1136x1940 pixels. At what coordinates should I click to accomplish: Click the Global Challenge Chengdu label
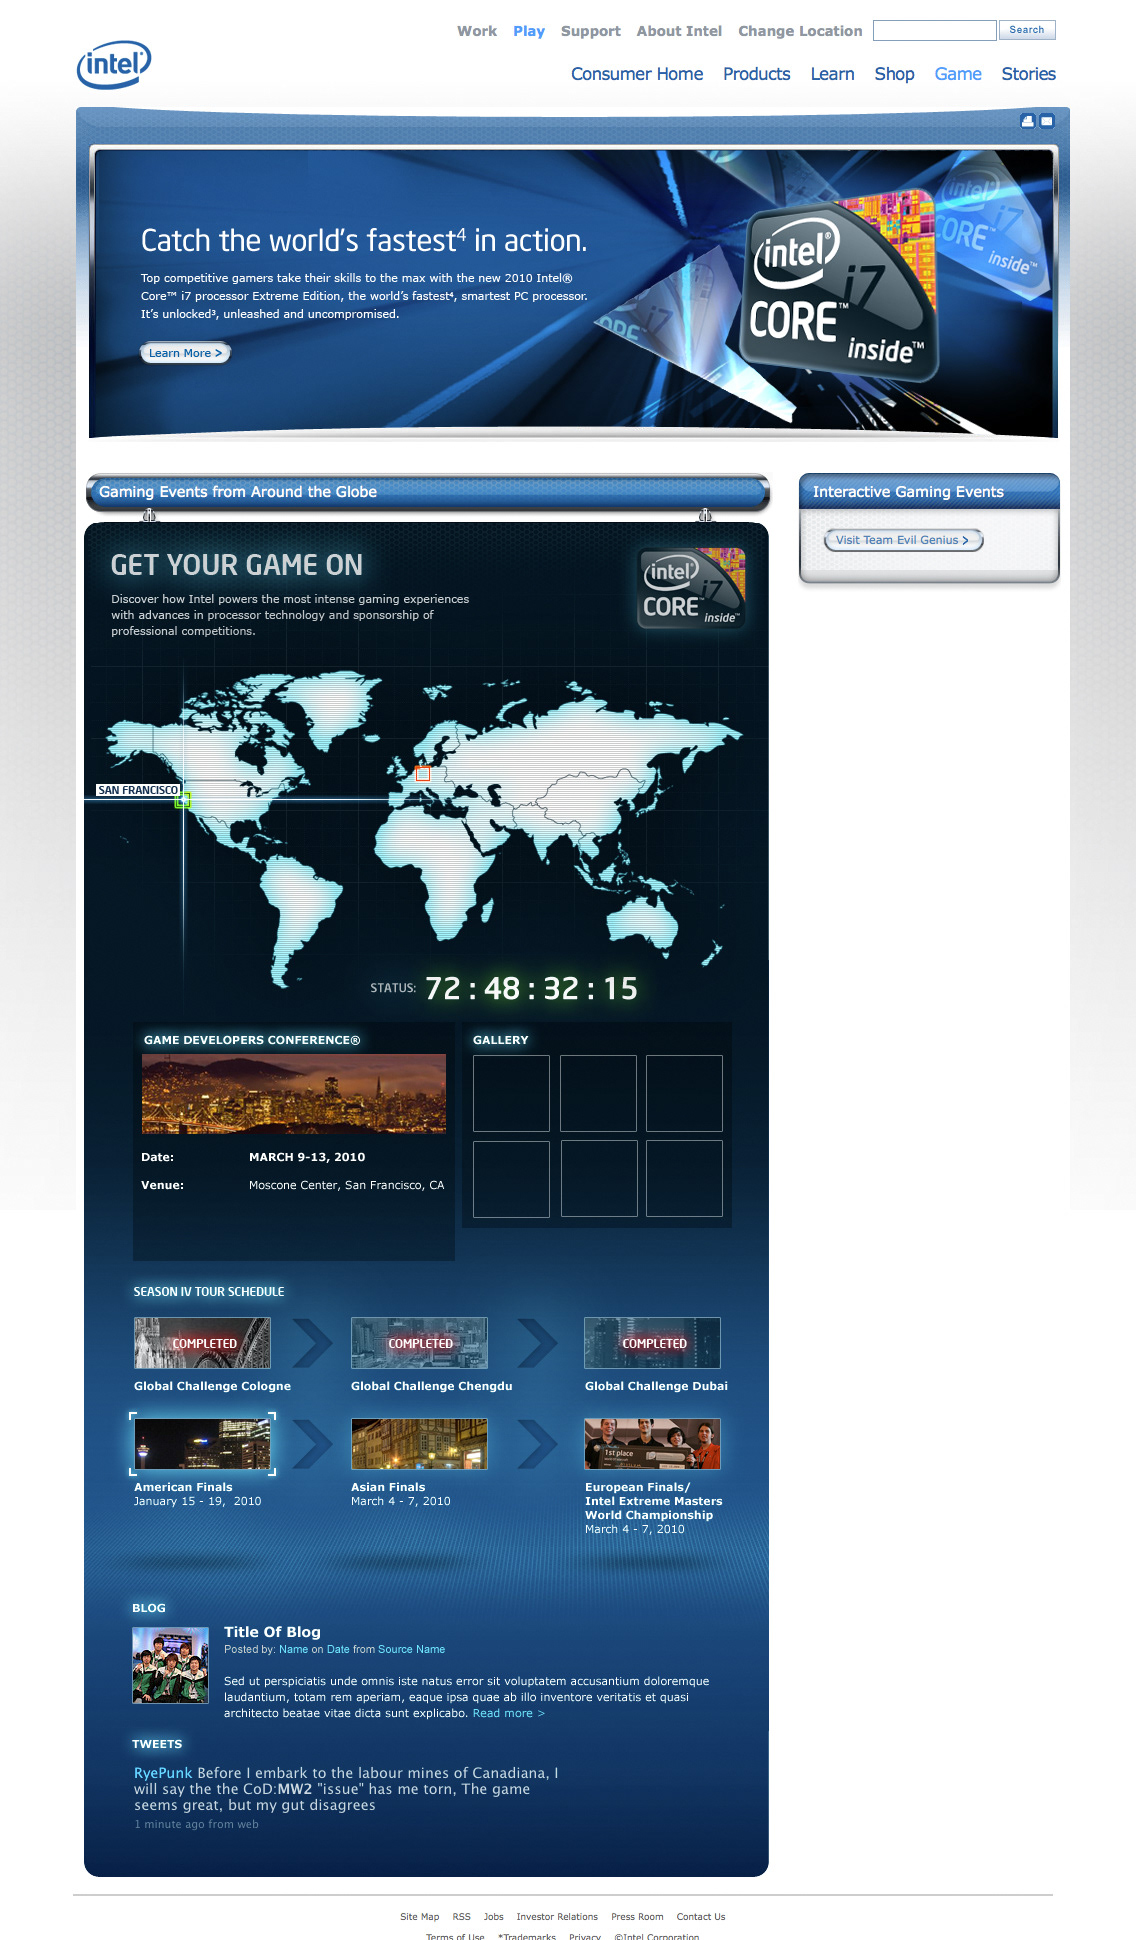point(431,1386)
